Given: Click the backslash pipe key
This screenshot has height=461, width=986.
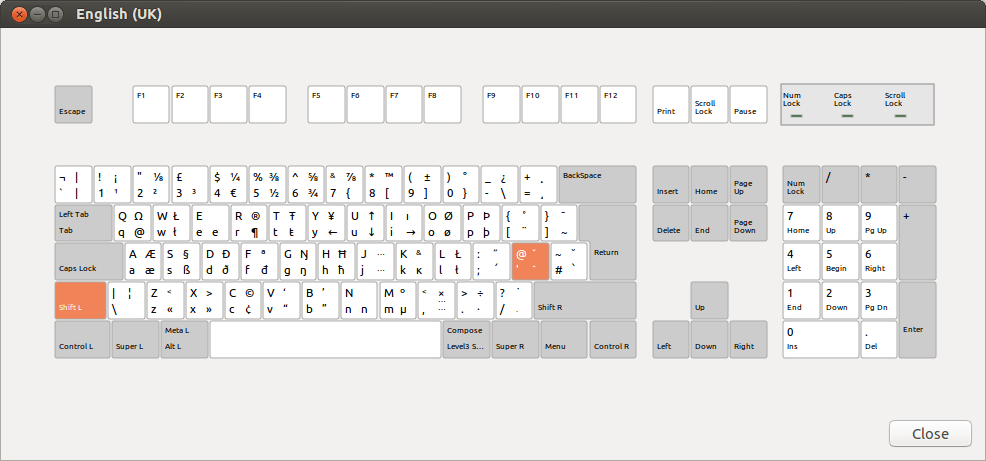Looking at the screenshot, I should (126, 301).
